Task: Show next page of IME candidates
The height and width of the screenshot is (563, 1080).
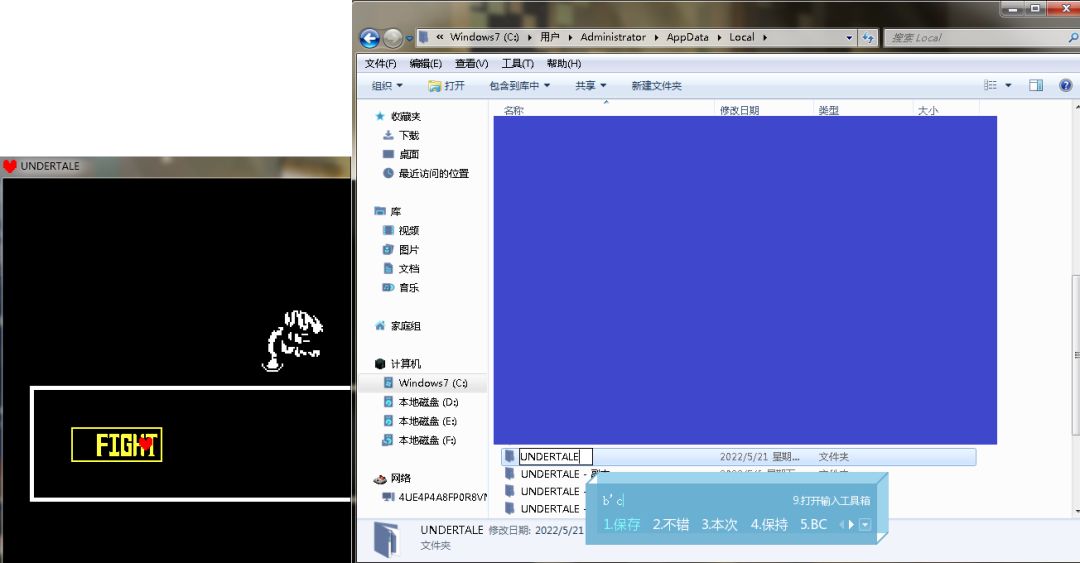Action: click(851, 525)
